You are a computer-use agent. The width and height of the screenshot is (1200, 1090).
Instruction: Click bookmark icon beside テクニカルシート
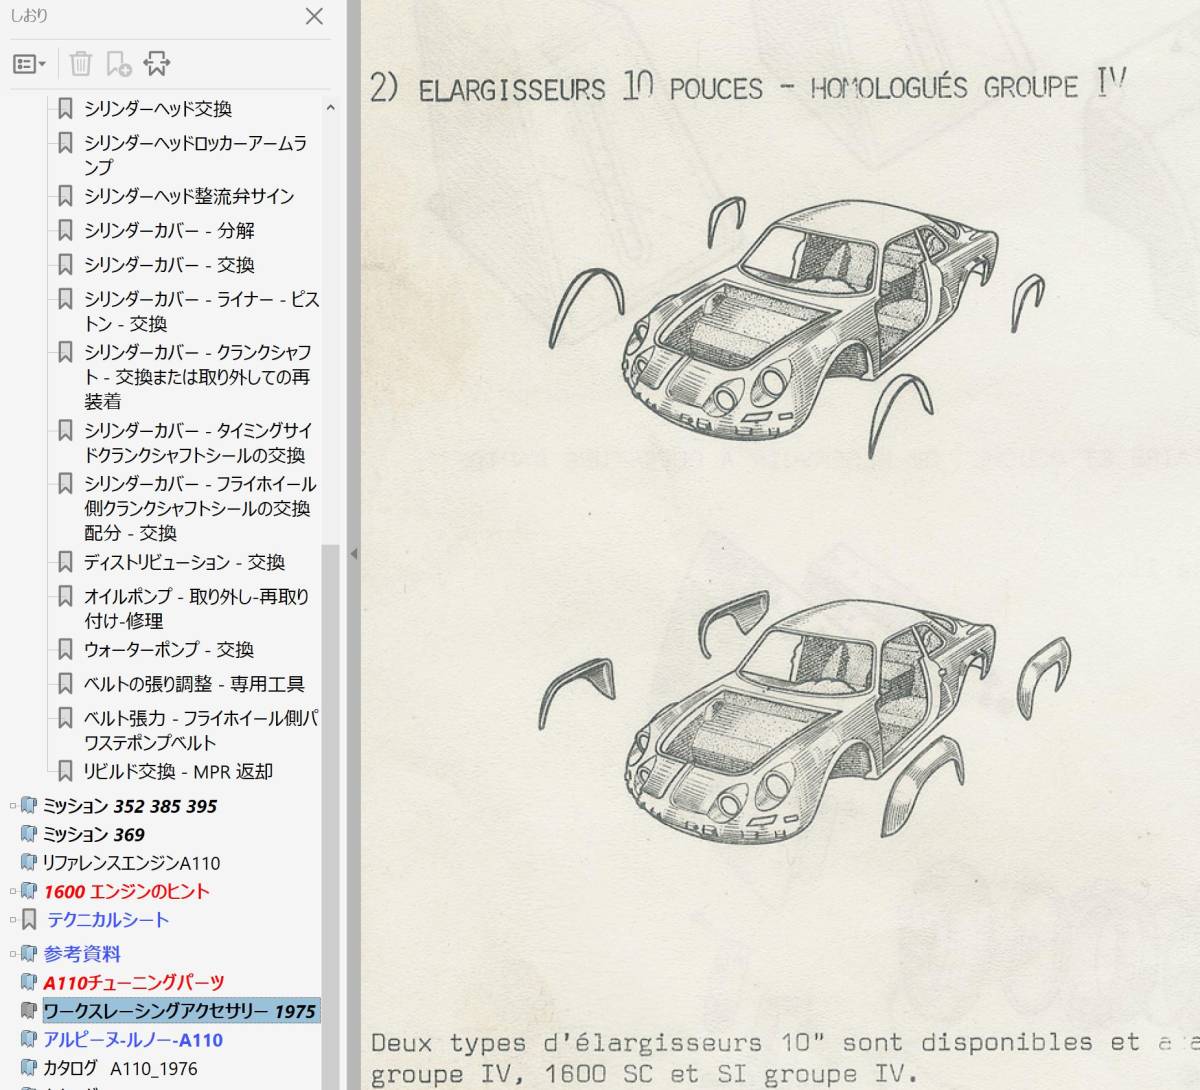(x=29, y=920)
